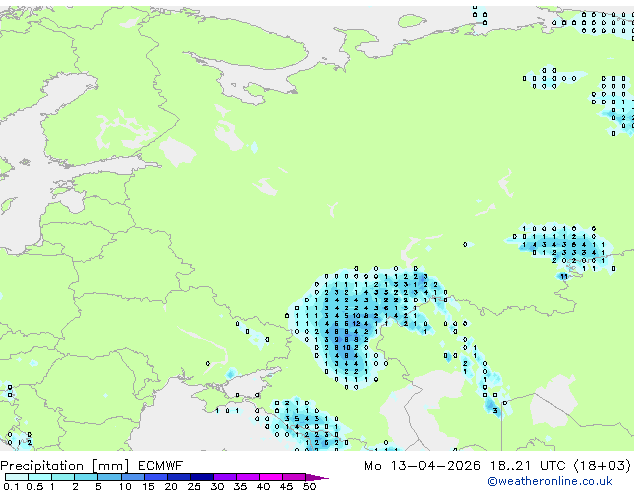Screen dimensions: 634x490
Task: Click the legend label '15'
Action: (148, 486)
